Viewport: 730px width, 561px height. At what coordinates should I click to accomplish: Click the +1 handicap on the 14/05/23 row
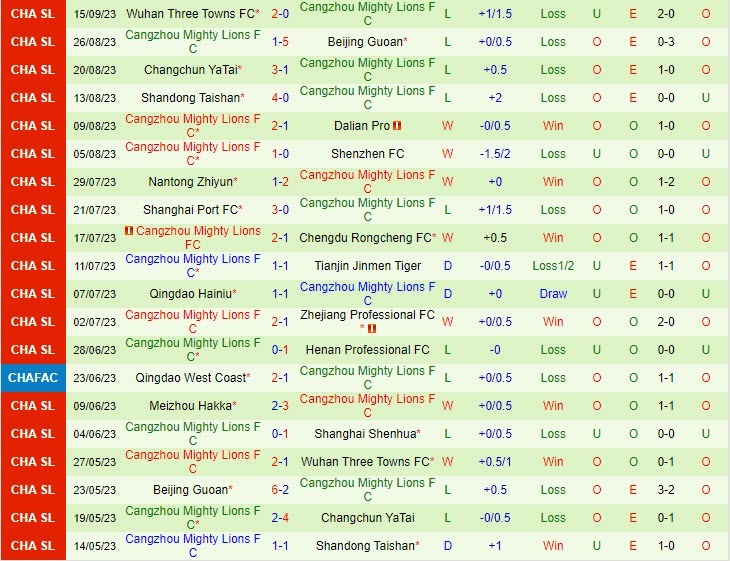(495, 546)
